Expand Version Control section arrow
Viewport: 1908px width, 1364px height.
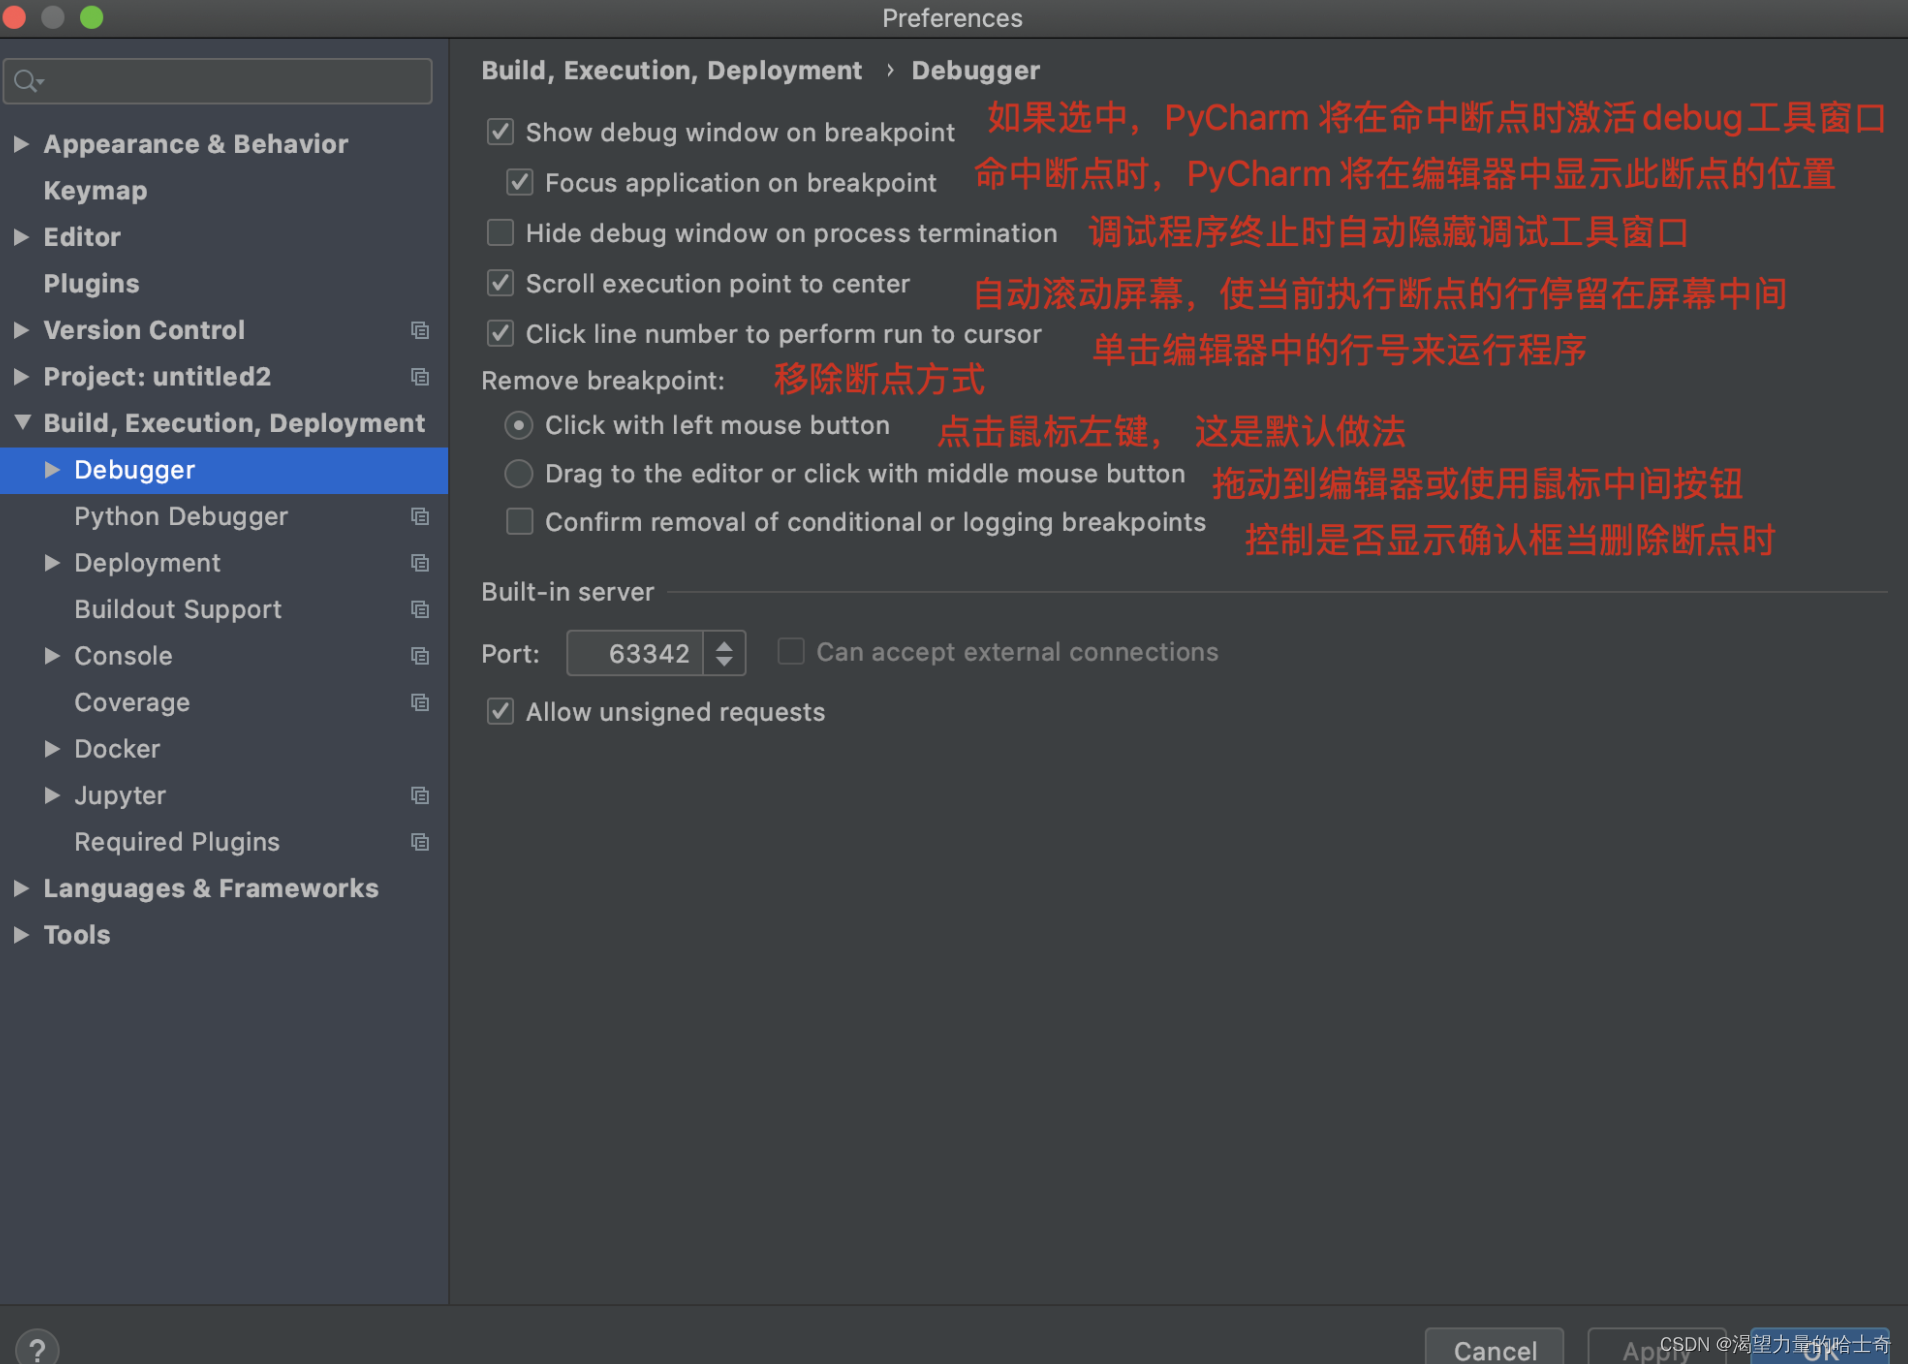point(21,330)
